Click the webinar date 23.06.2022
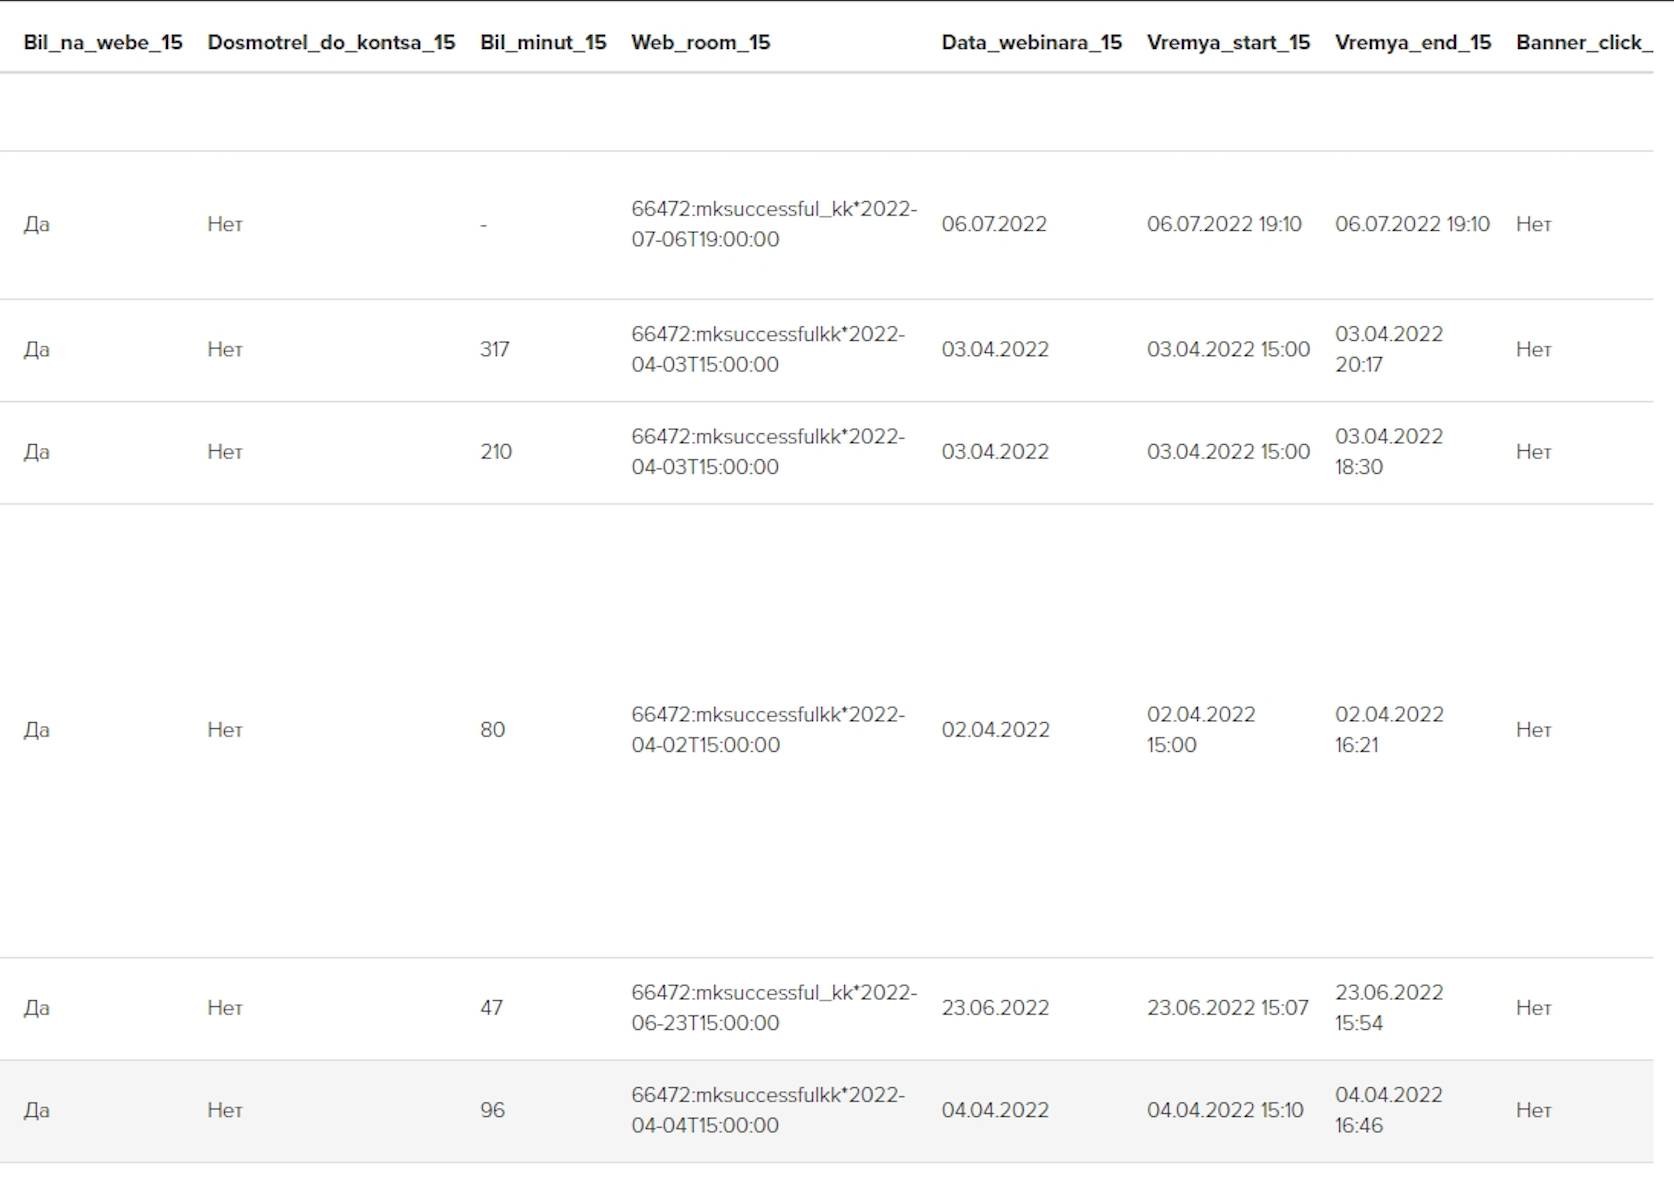Viewport: 1674px width, 1188px height. click(995, 1007)
